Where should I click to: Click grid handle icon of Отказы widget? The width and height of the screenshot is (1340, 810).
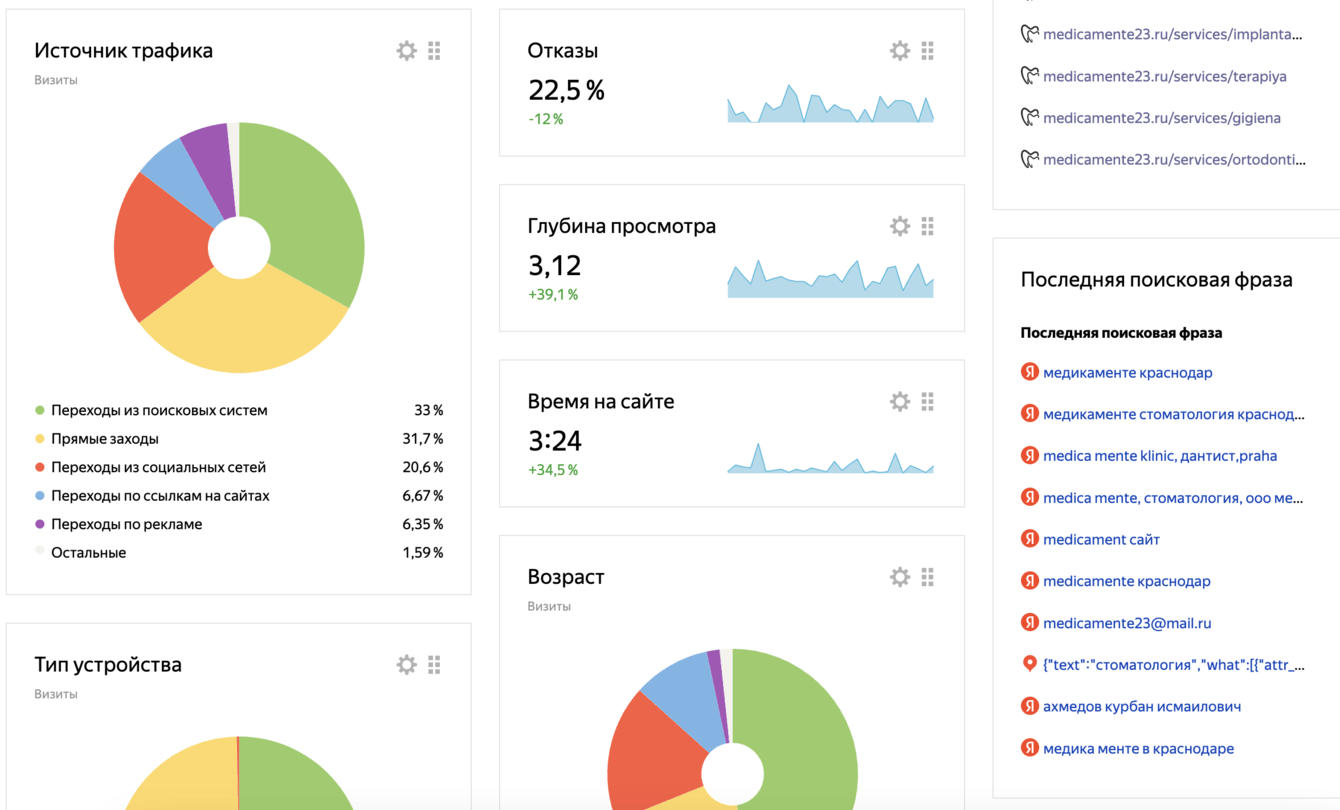928,51
